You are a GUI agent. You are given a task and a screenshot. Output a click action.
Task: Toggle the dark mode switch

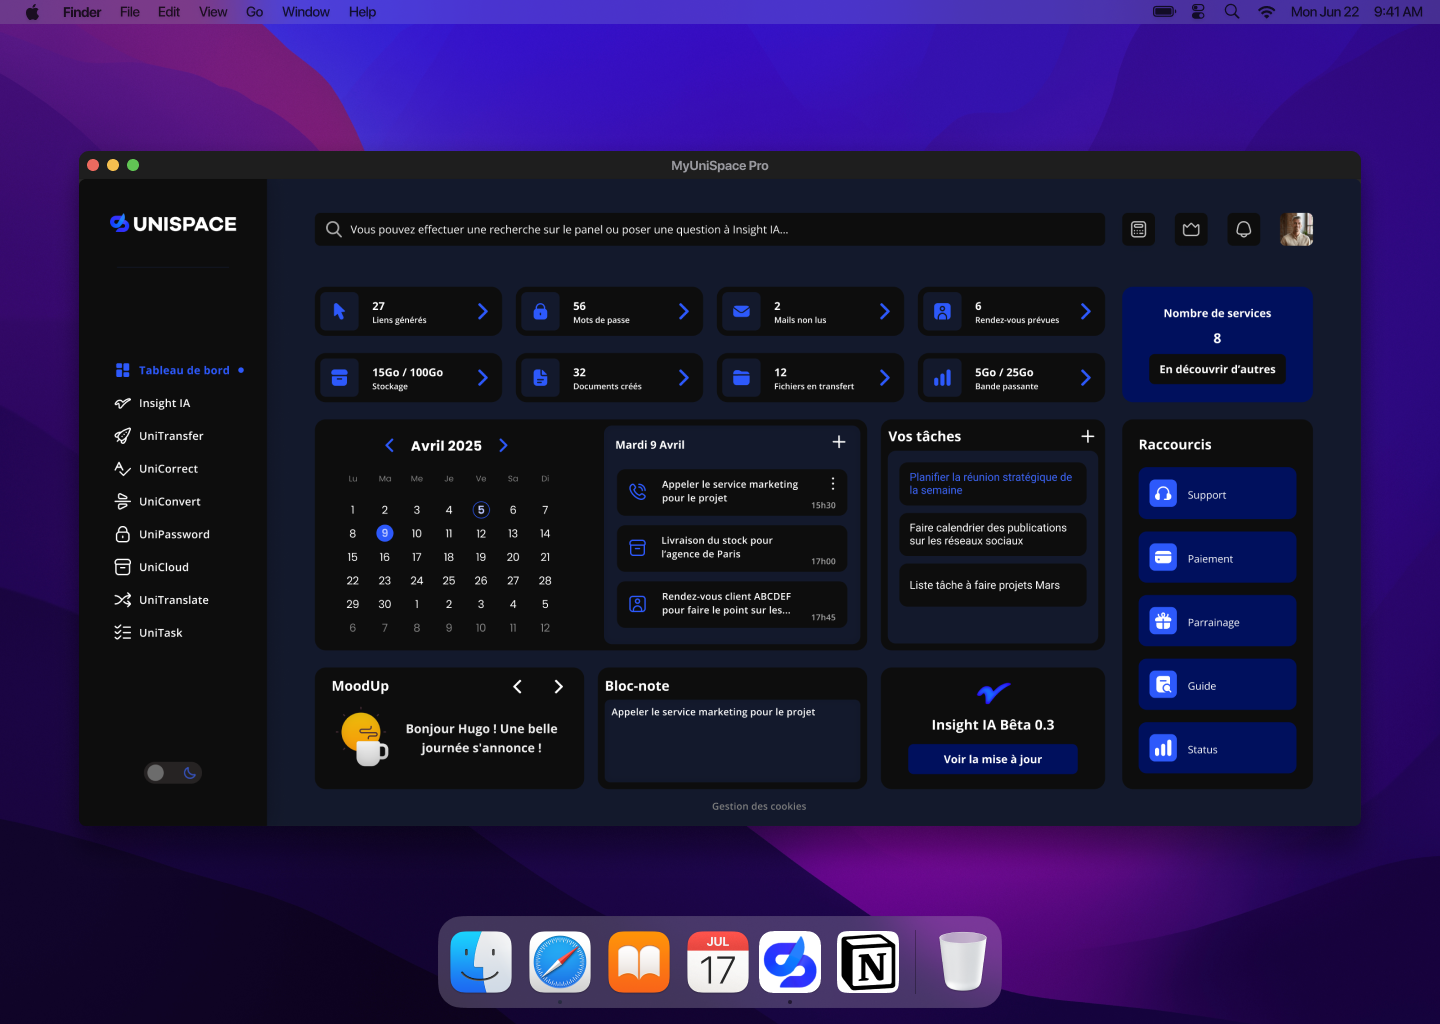click(x=173, y=773)
